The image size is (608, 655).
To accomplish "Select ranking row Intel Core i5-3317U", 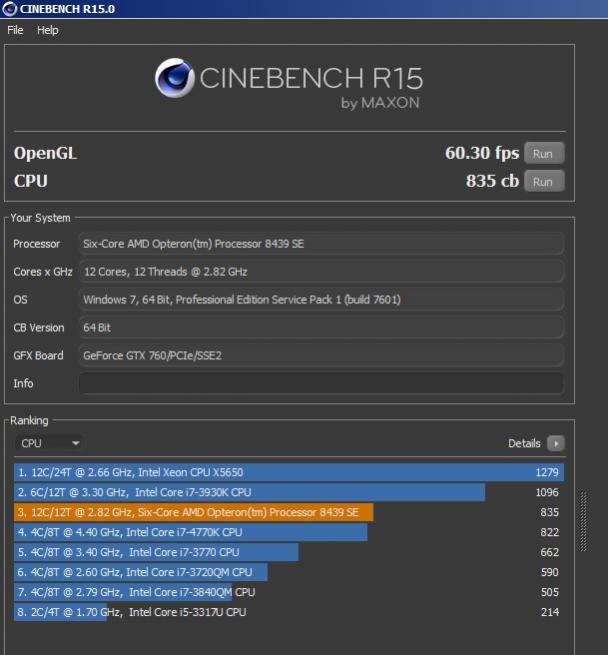I will coord(289,612).
